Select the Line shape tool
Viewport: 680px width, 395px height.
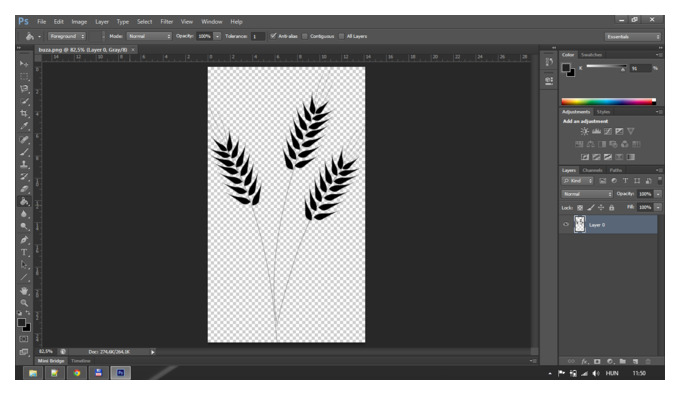[24, 277]
